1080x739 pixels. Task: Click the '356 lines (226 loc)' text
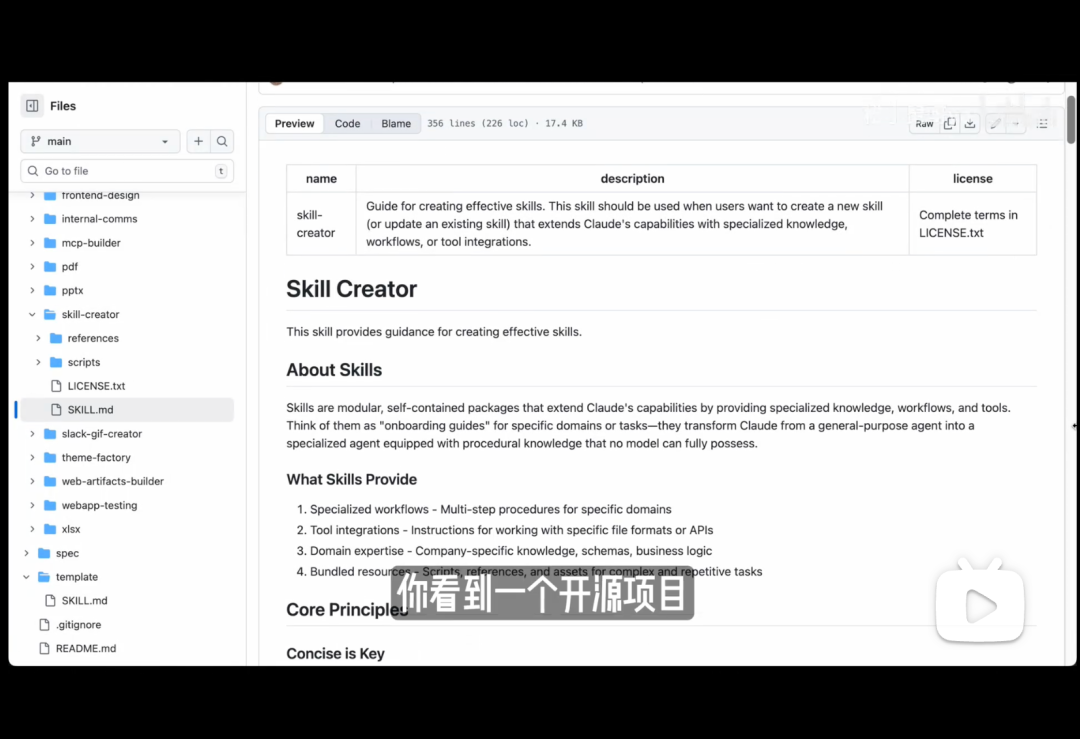(477, 123)
